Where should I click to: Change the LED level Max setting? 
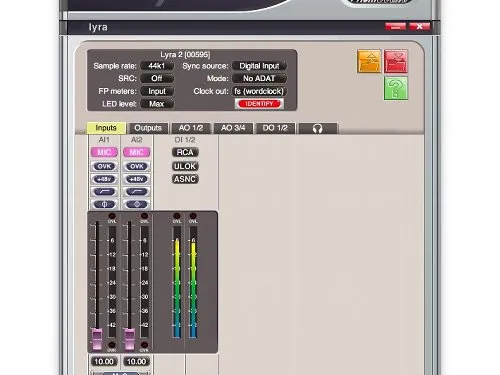point(157,104)
